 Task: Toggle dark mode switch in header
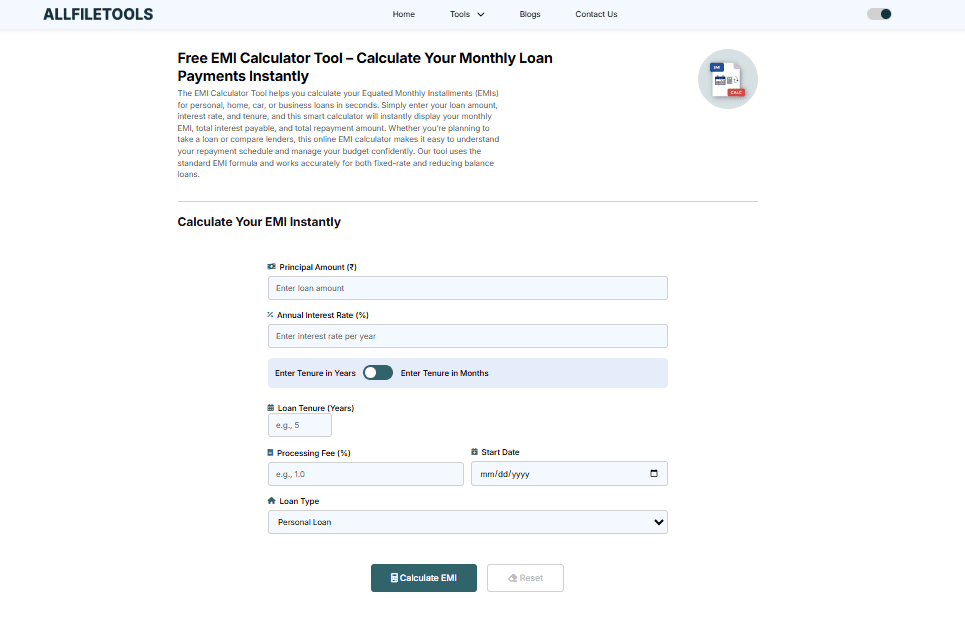[x=879, y=14]
